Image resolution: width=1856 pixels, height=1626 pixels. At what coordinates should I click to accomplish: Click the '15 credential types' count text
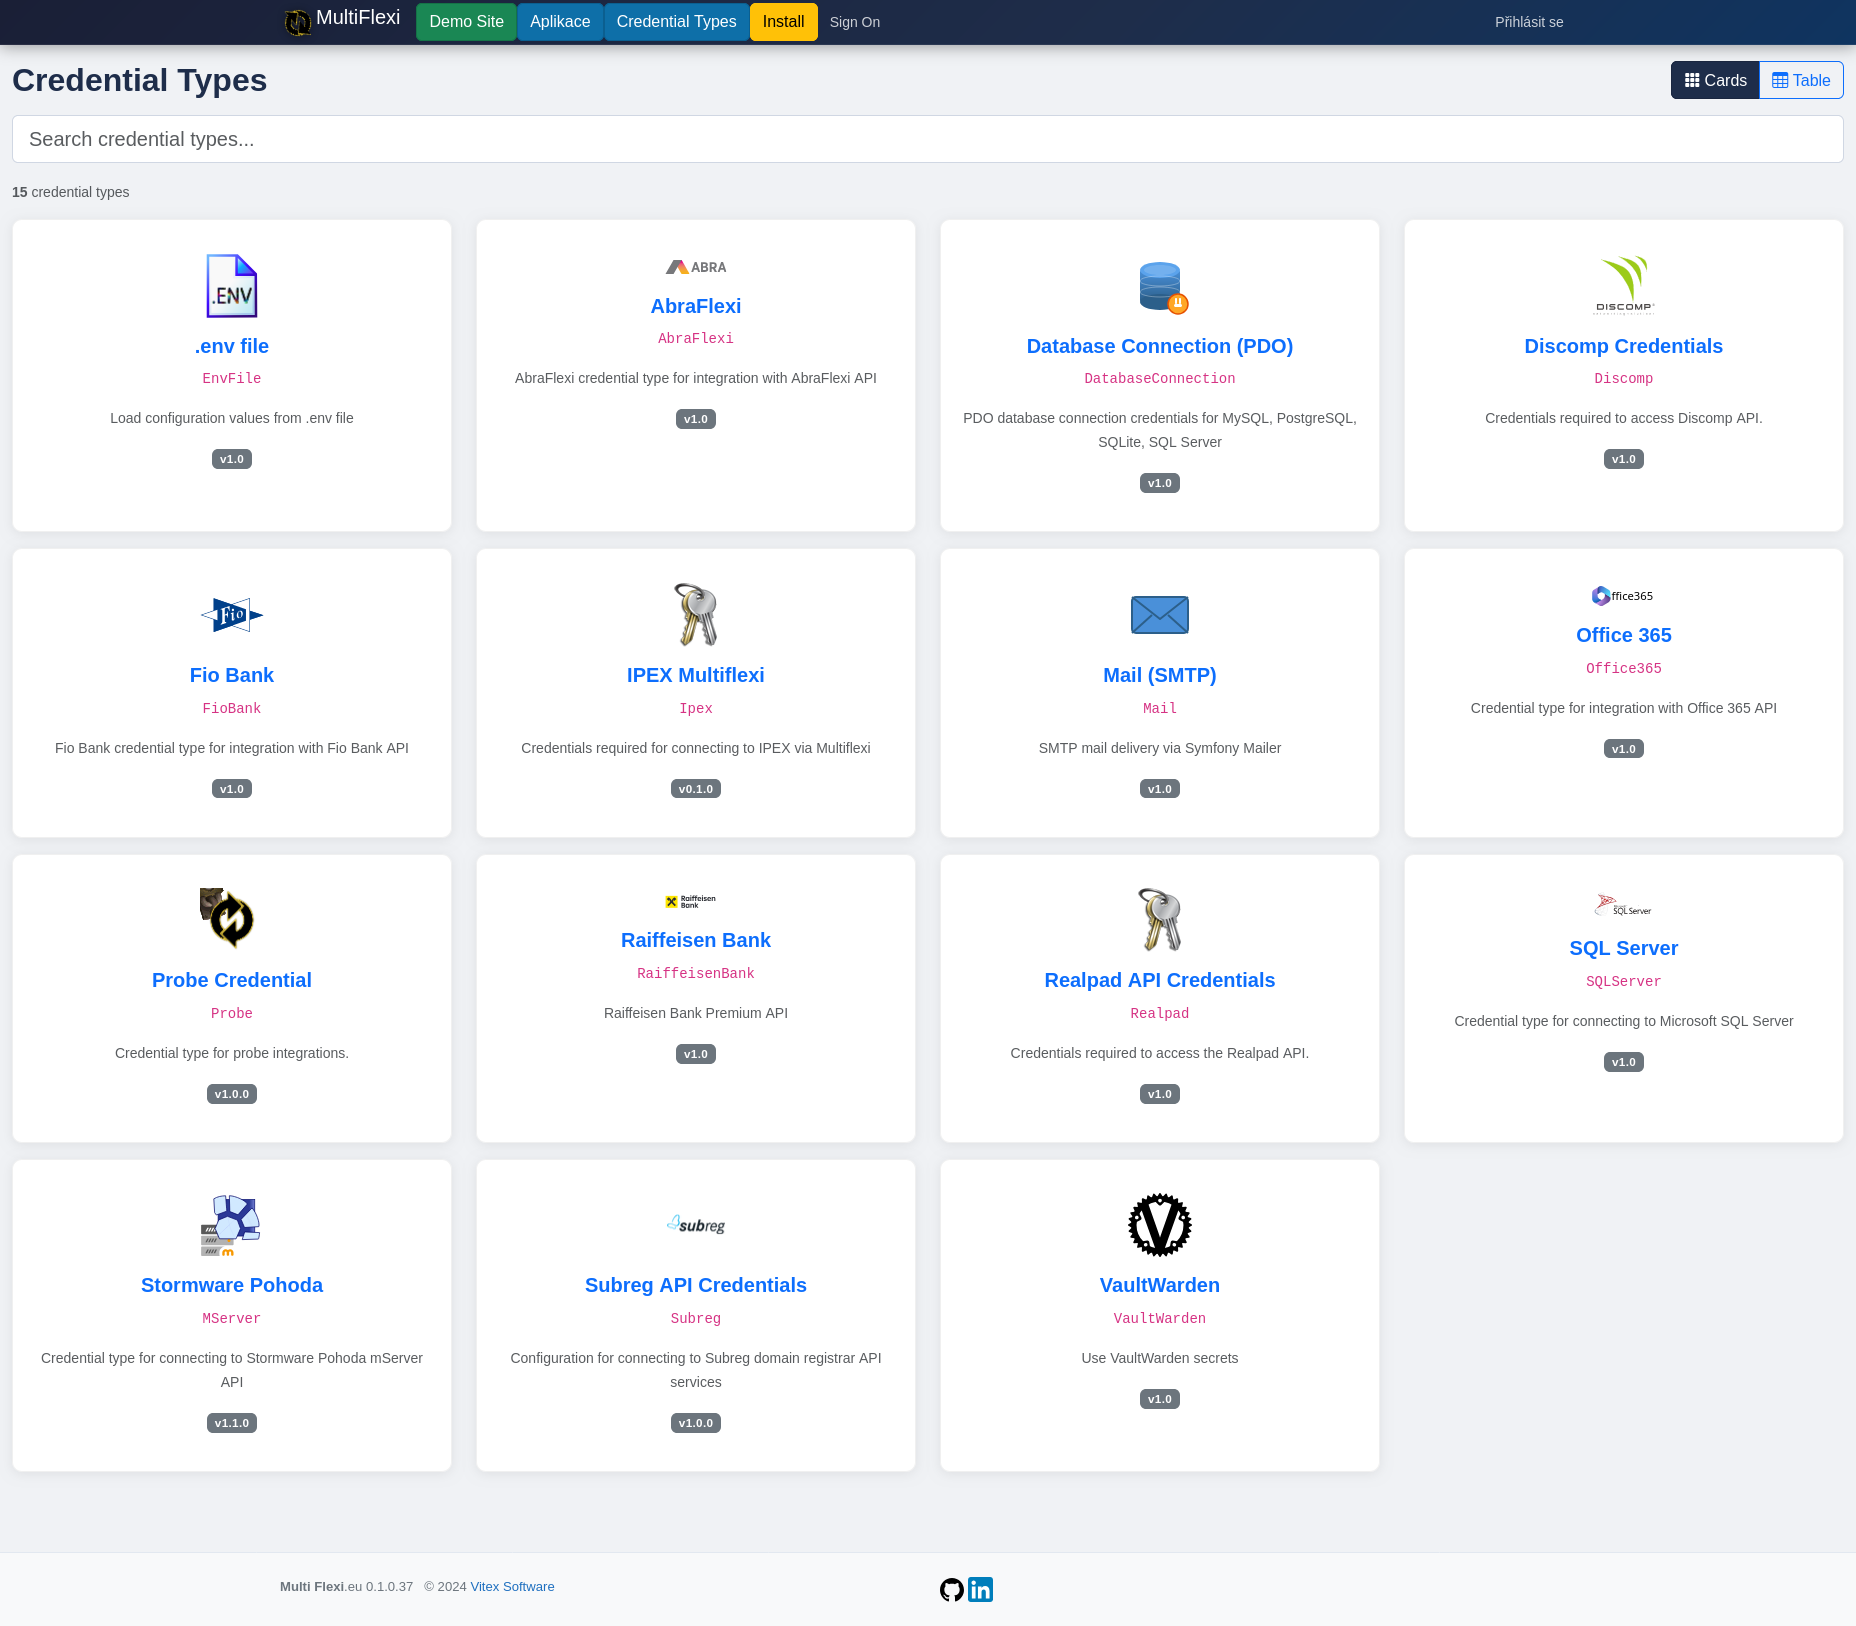pyautogui.click(x=71, y=192)
